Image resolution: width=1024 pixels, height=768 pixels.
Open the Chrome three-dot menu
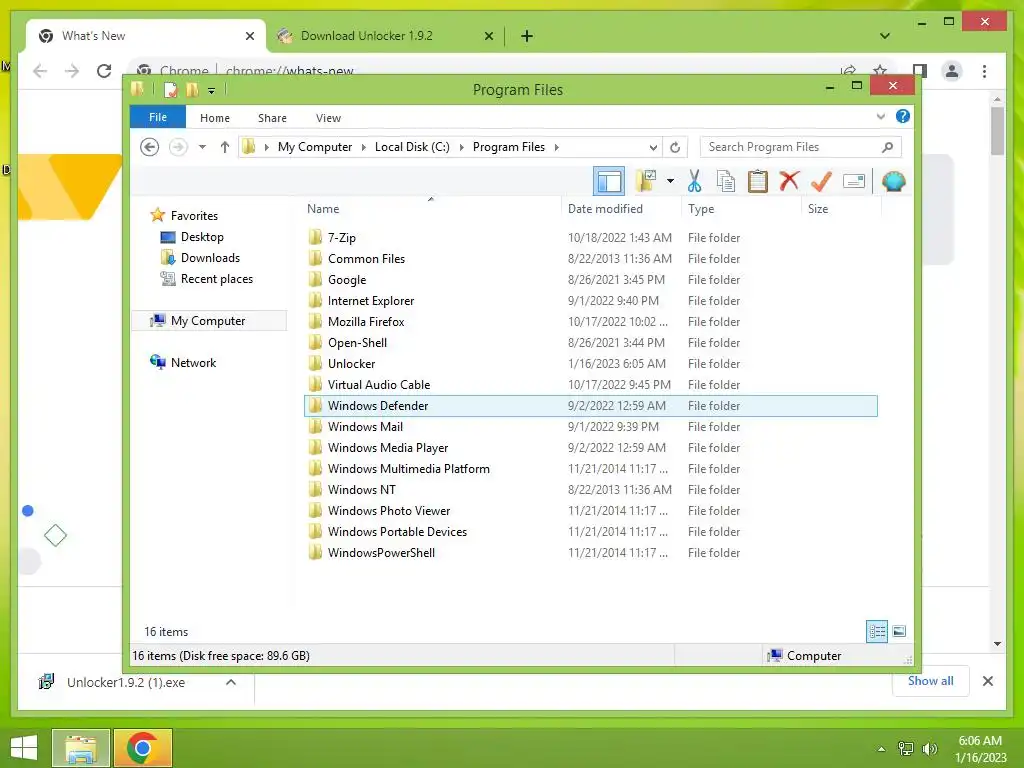point(984,71)
